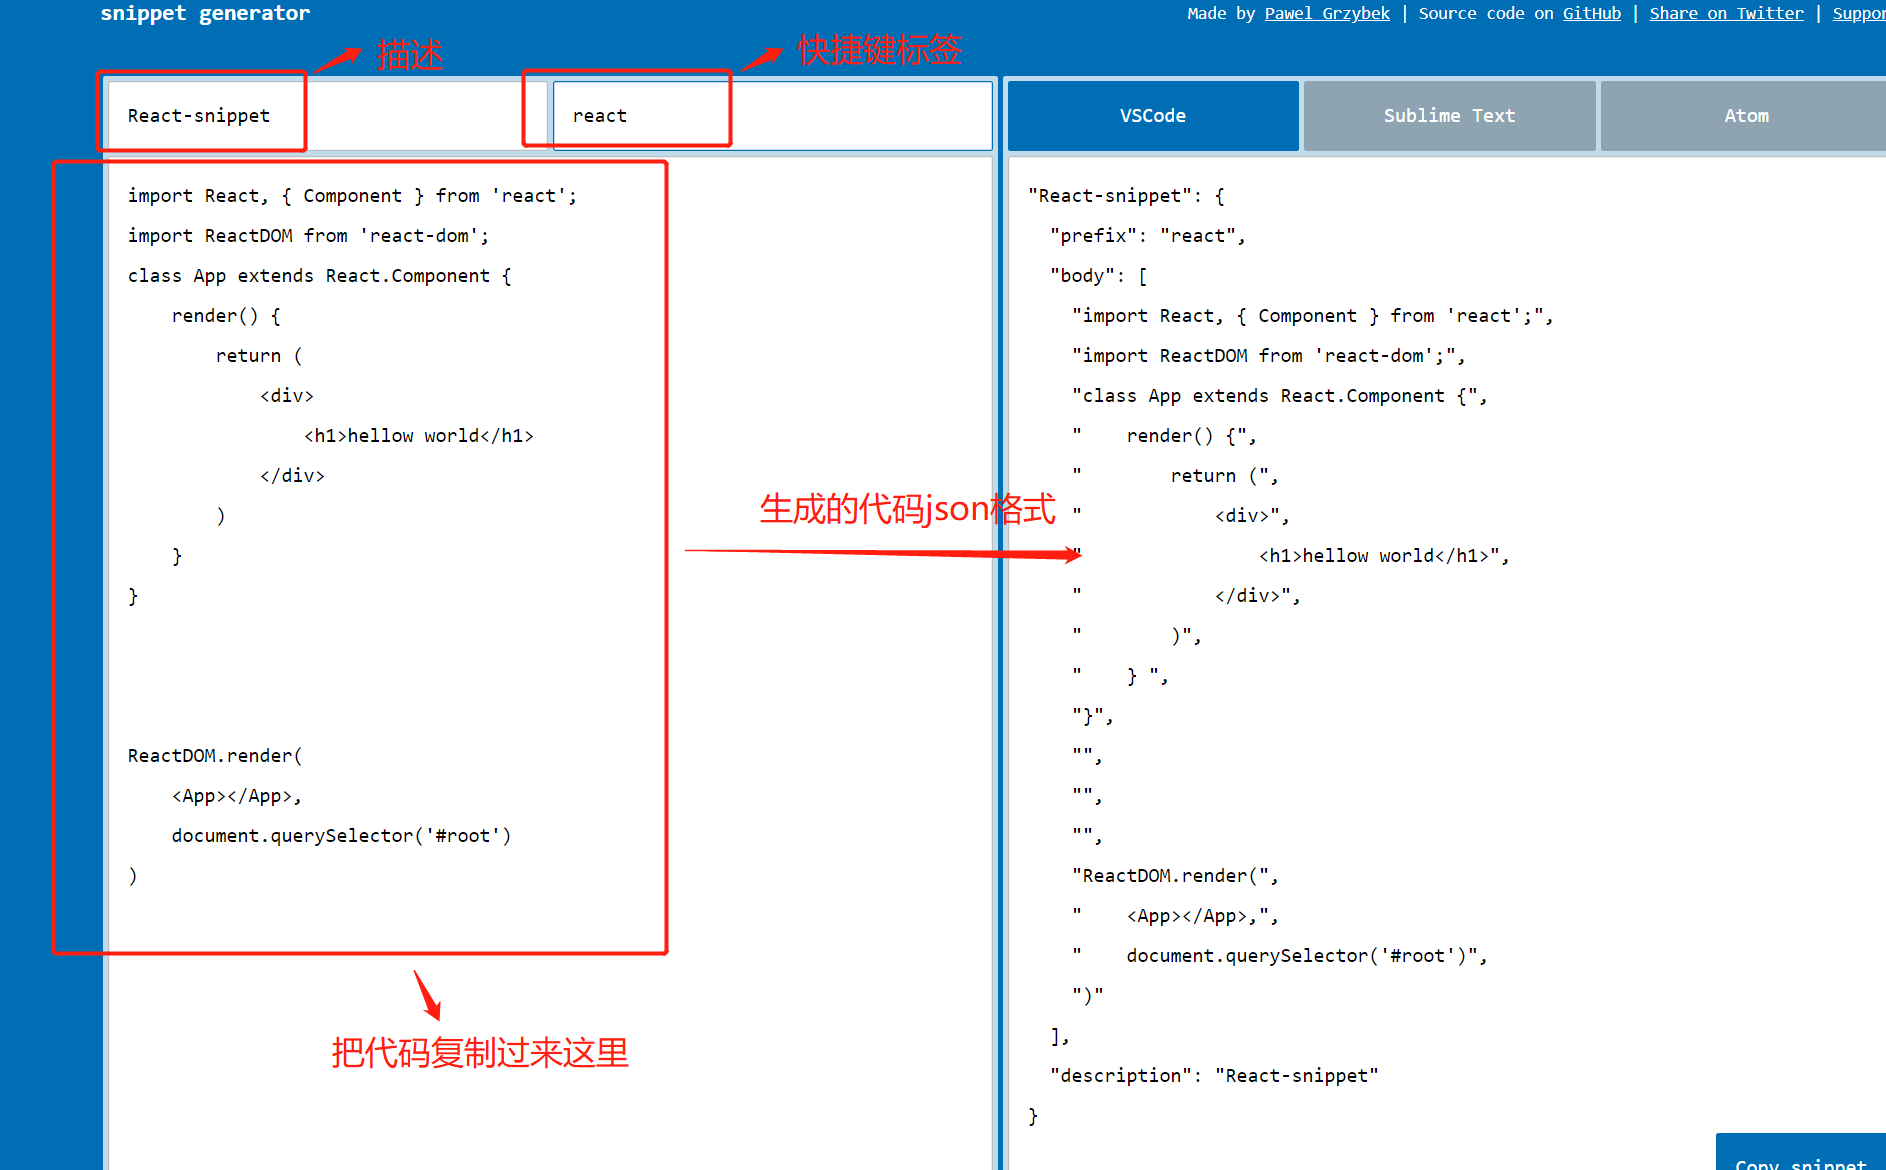Click the snippet generator title
This screenshot has height=1170, width=1886.
(x=204, y=13)
